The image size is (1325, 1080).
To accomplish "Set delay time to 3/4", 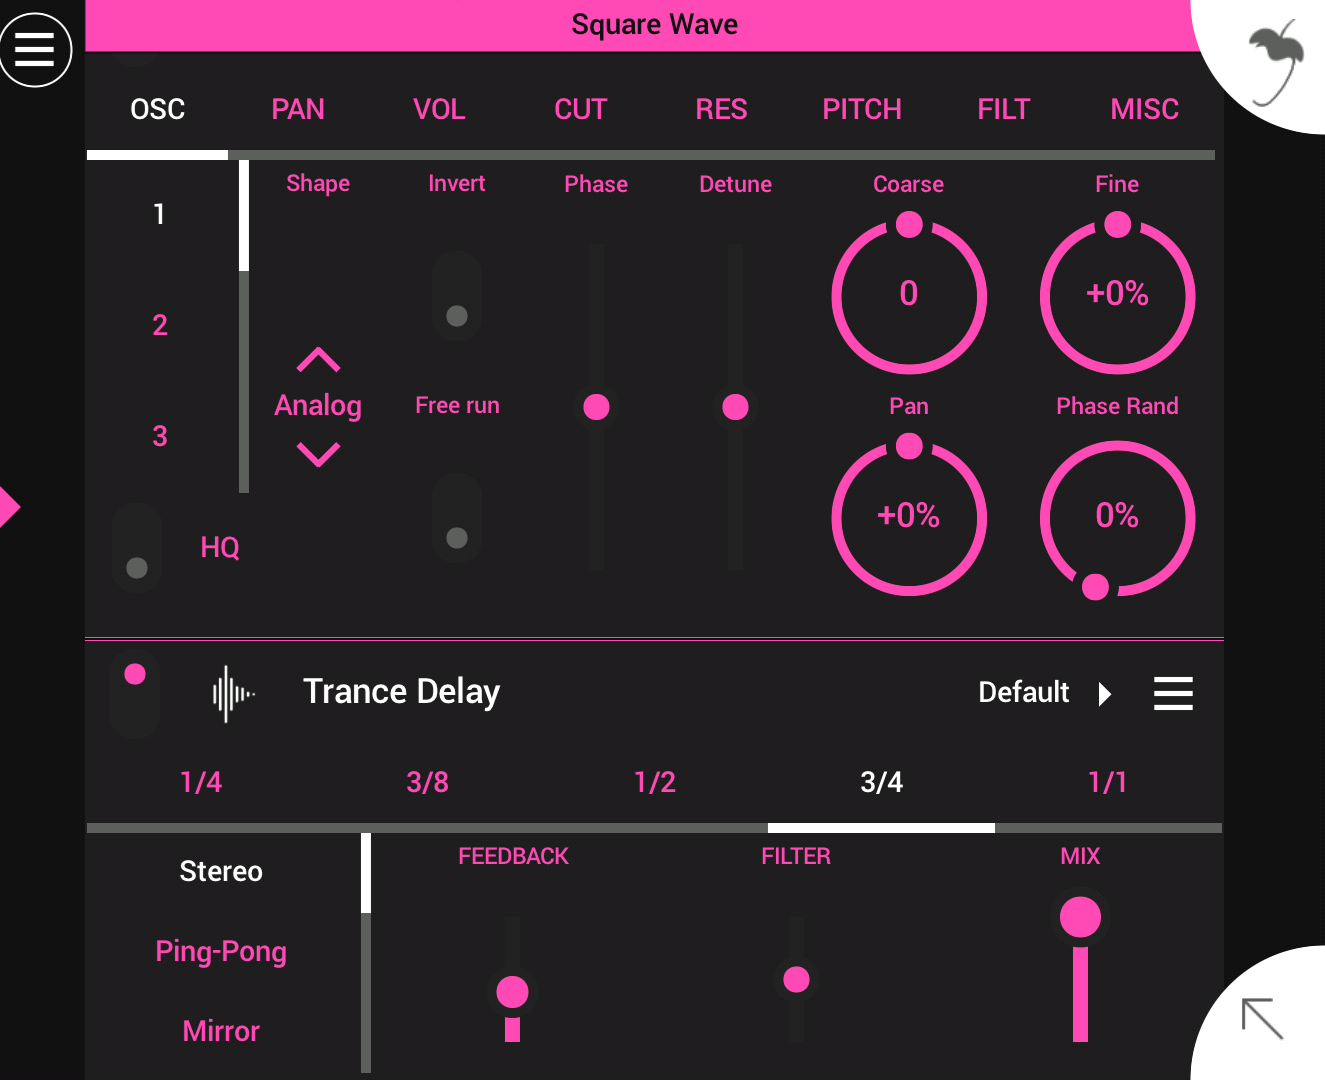I will (881, 782).
